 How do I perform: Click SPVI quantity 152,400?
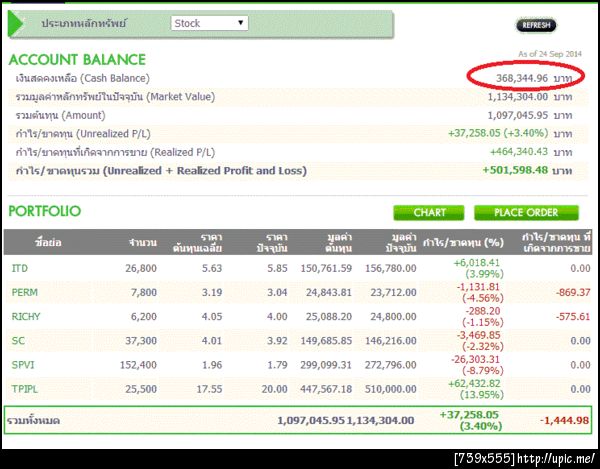tap(138, 365)
